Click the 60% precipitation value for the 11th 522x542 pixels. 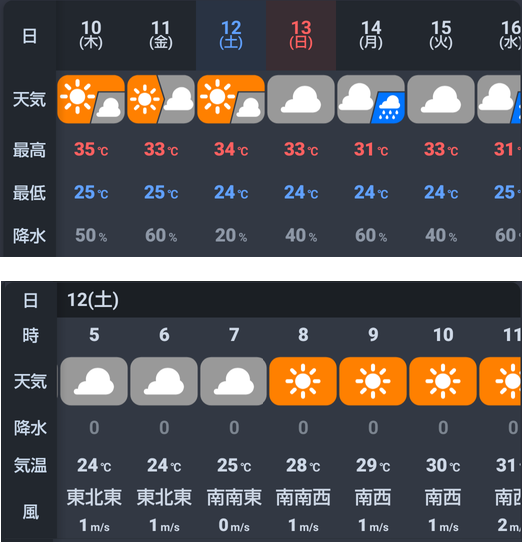(x=161, y=236)
